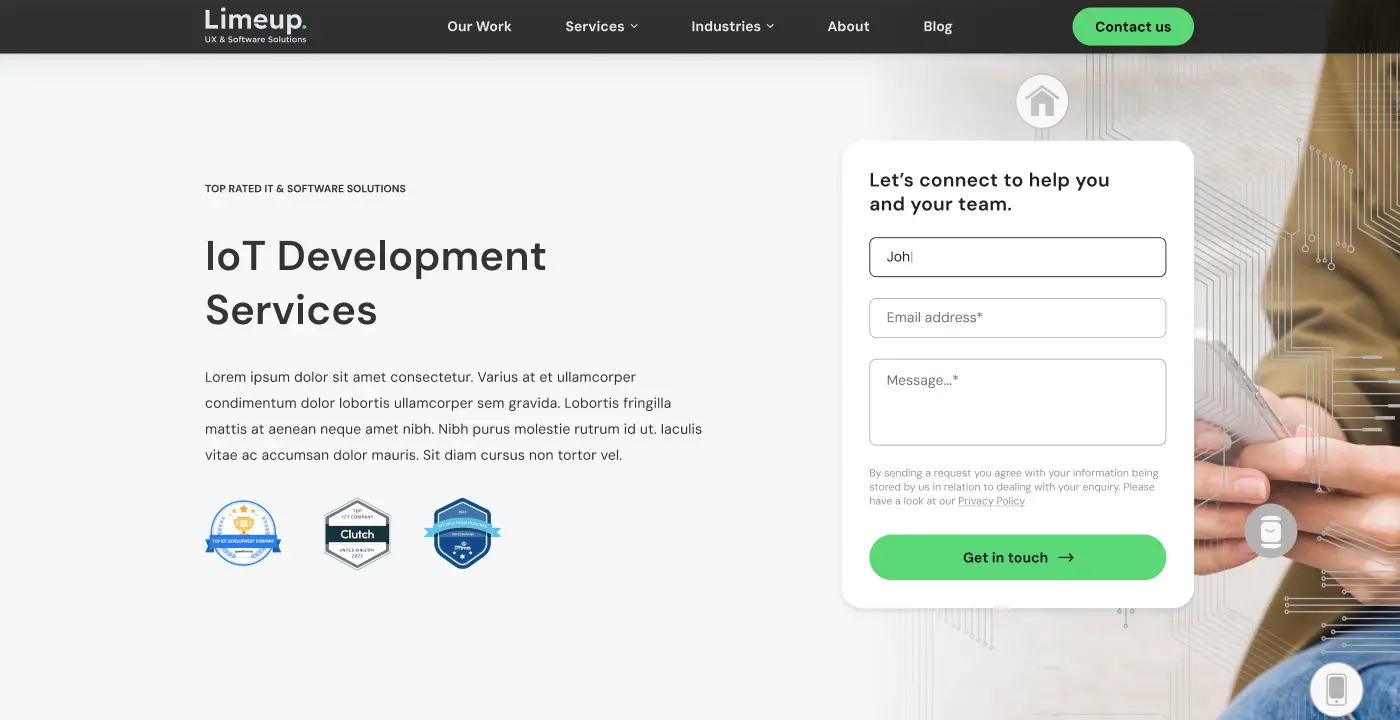1400x720 pixels.
Task: Click the arrow in Get in touch button
Action: [x=1066, y=558]
